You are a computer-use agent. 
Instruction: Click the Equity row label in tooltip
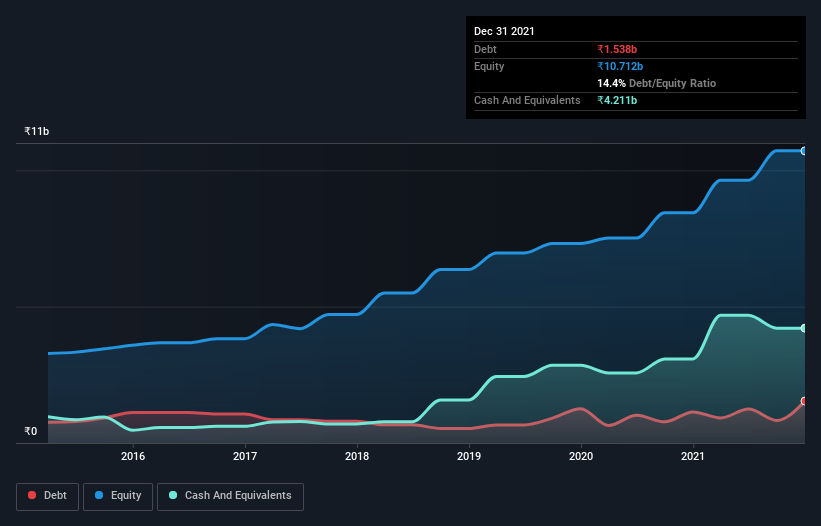point(489,66)
